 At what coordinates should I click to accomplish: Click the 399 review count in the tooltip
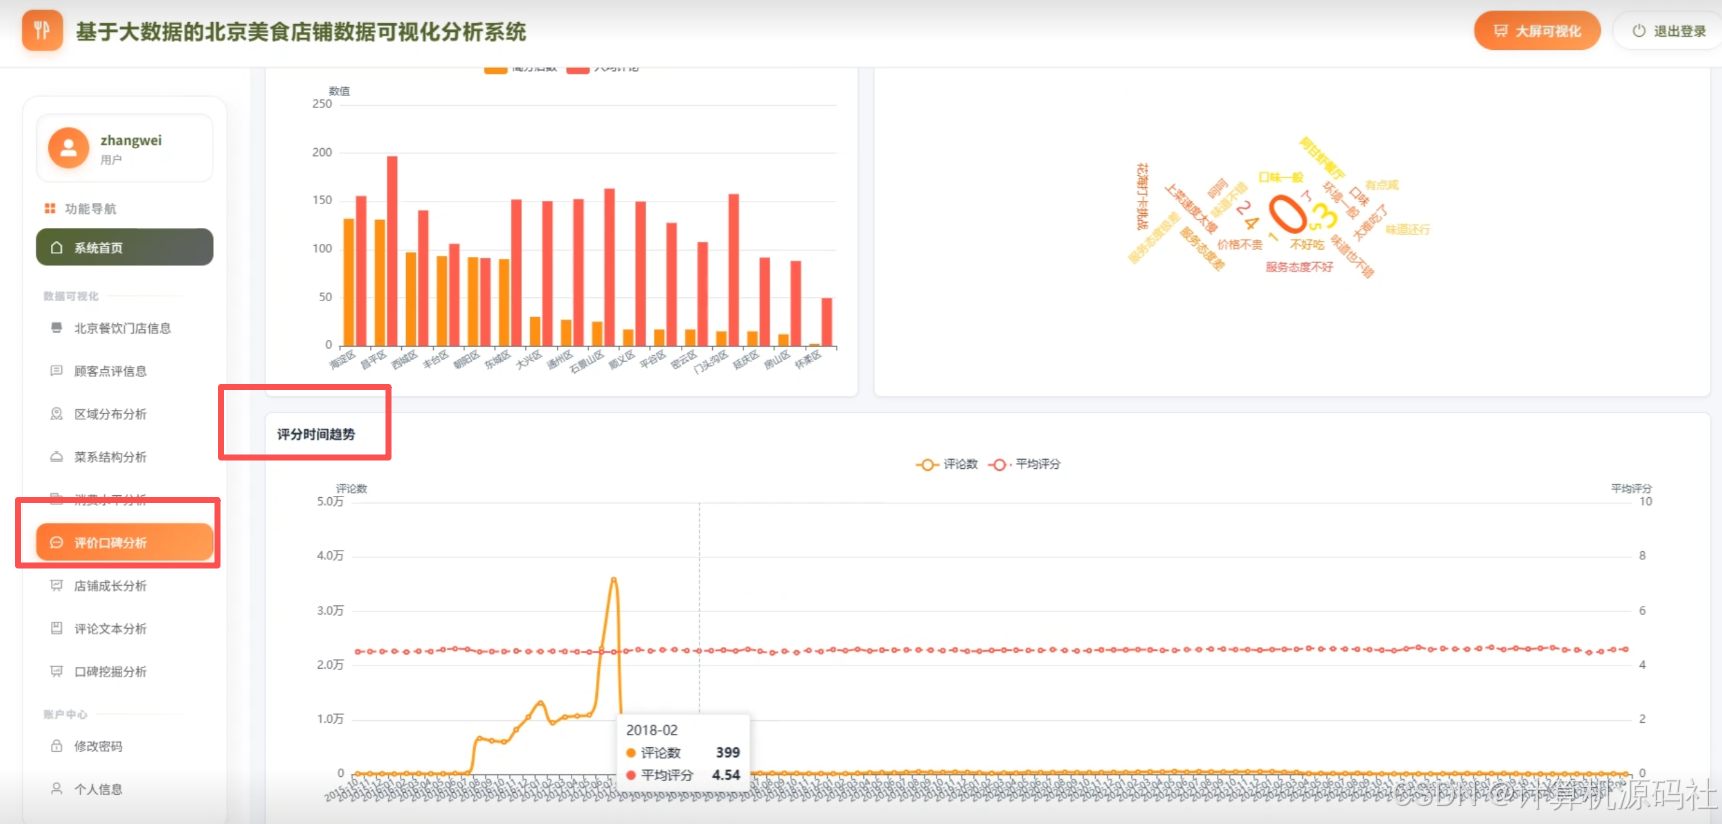tap(728, 752)
